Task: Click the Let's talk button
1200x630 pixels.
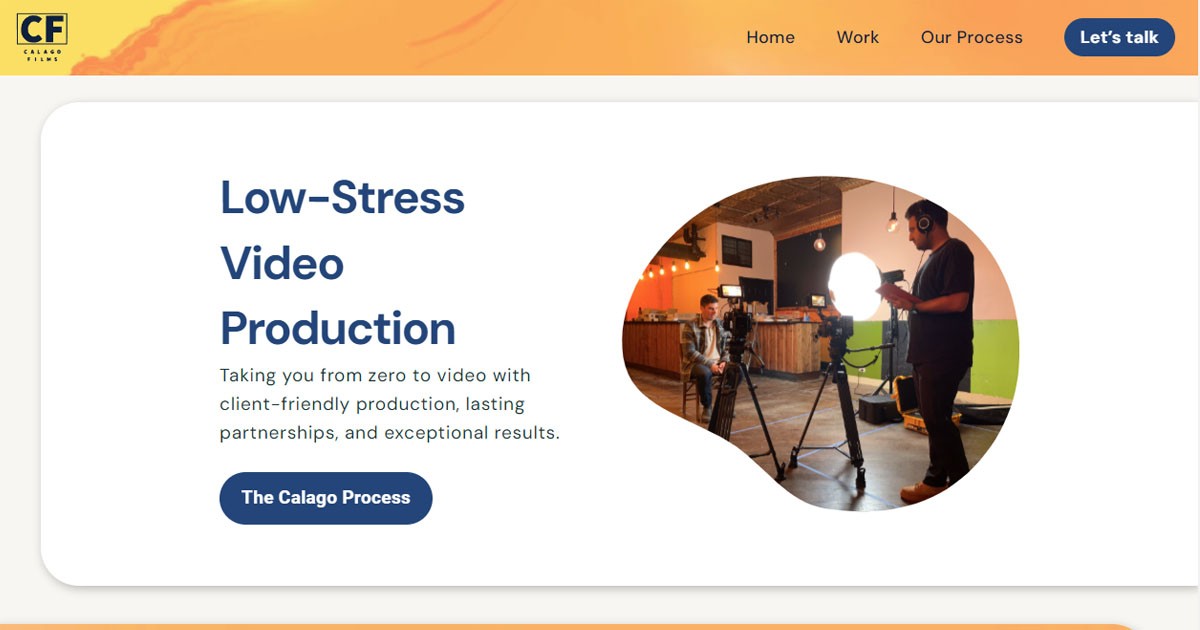Action: pyautogui.click(x=1119, y=37)
